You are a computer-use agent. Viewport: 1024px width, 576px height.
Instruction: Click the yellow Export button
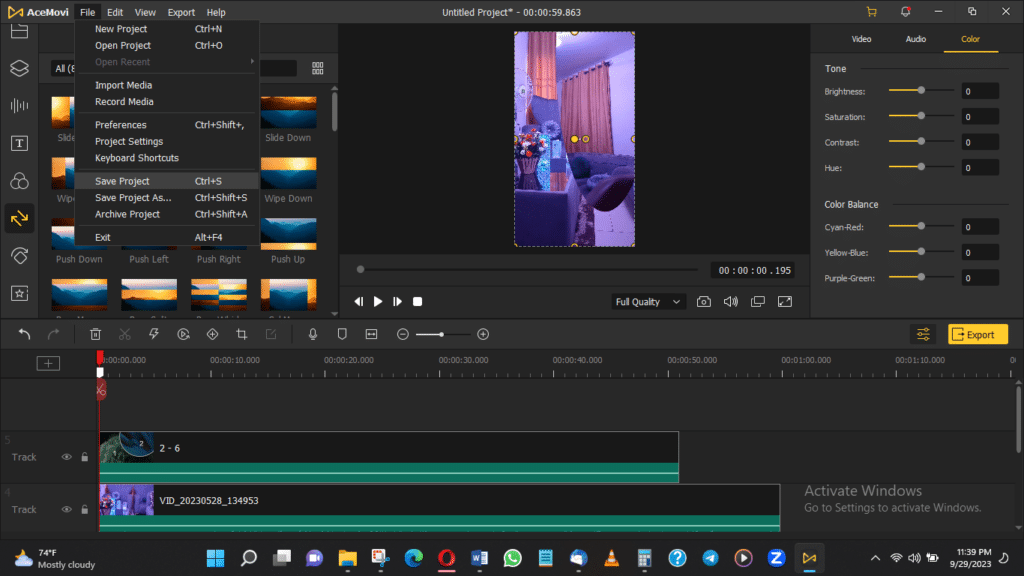(x=977, y=335)
